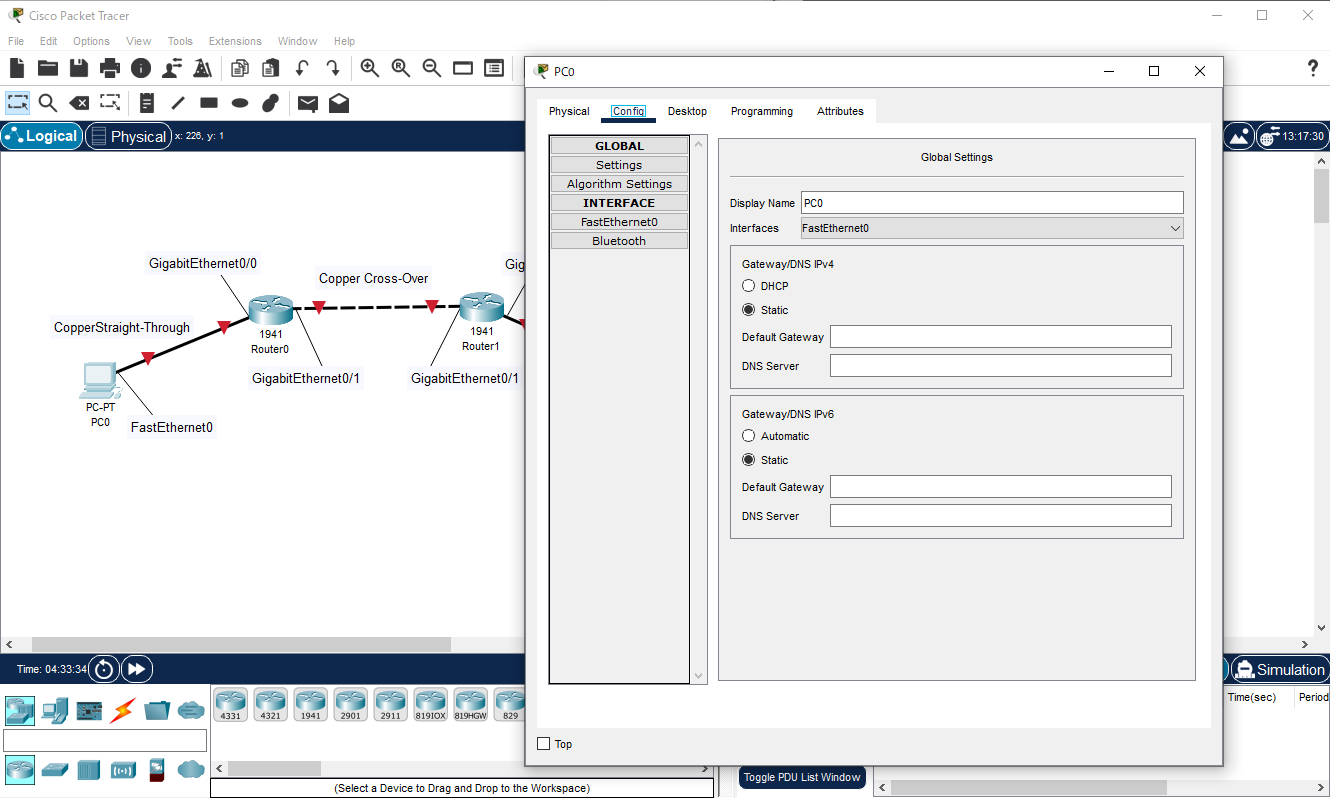Open a file with folder icon
The height and width of the screenshot is (798, 1330).
click(48, 68)
